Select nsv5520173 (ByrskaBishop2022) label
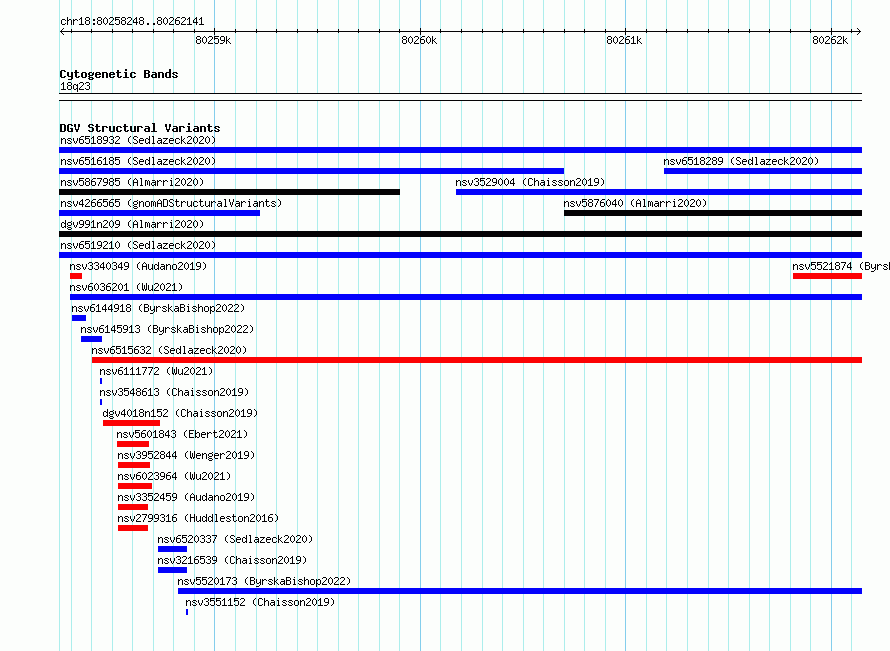Viewport: 890px width, 651px height. 264,581
